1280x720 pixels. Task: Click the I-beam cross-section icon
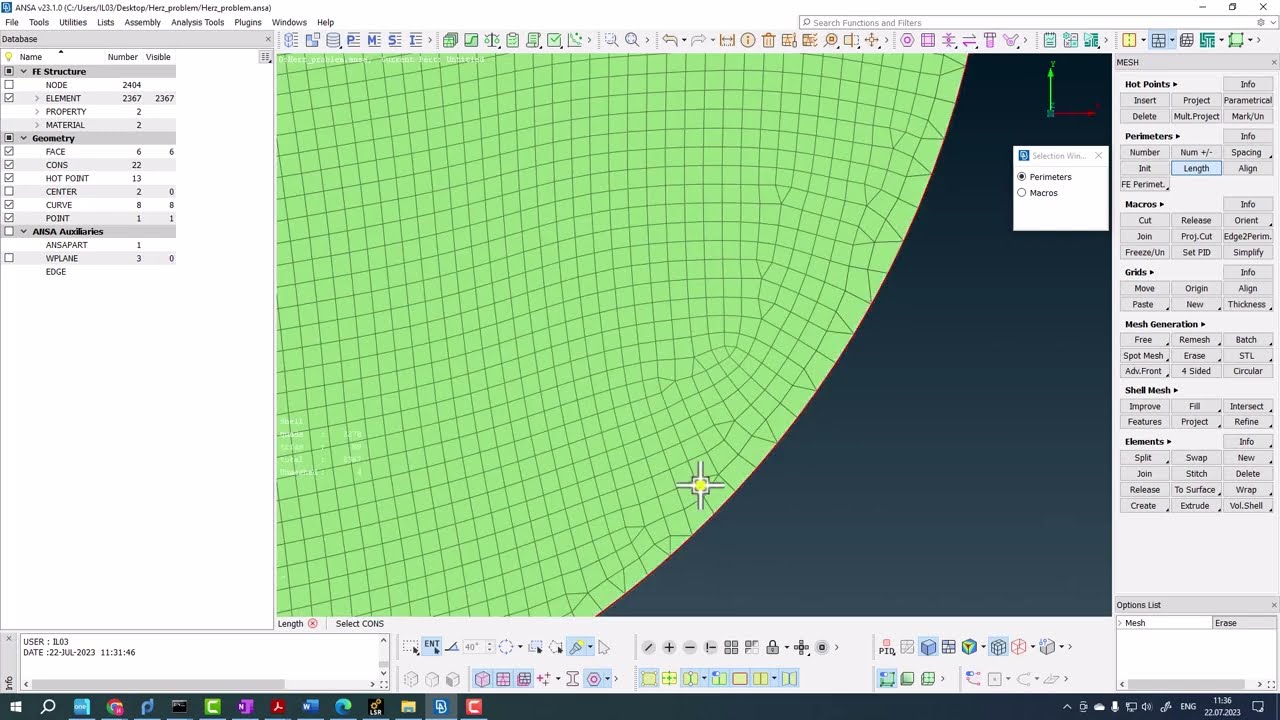pyautogui.click(x=573, y=679)
